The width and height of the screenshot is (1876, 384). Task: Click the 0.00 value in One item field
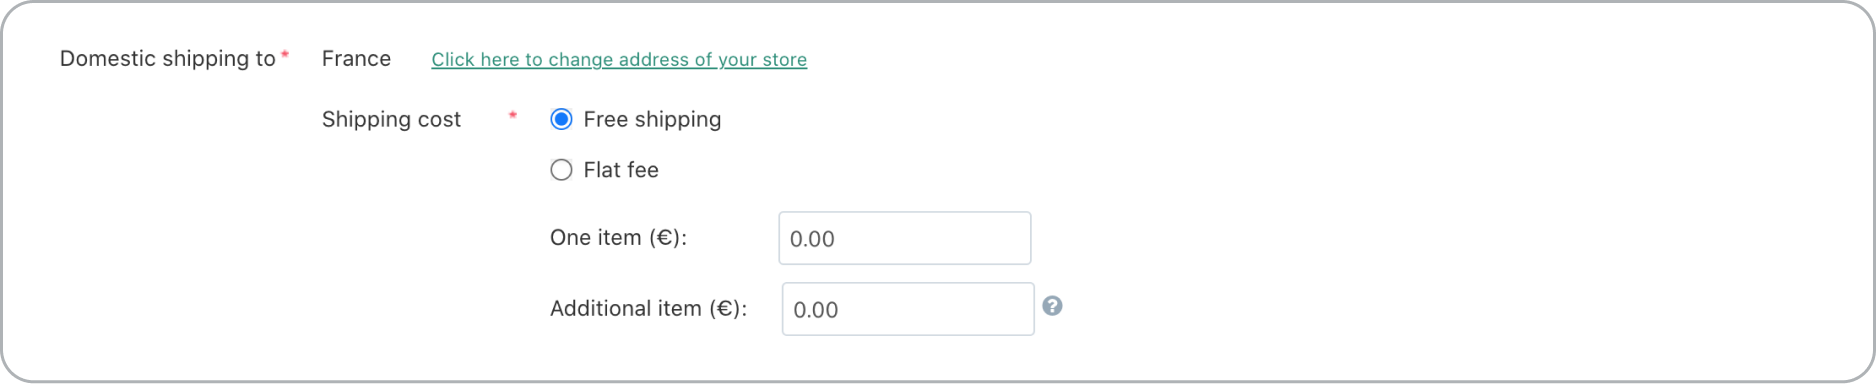(x=812, y=239)
